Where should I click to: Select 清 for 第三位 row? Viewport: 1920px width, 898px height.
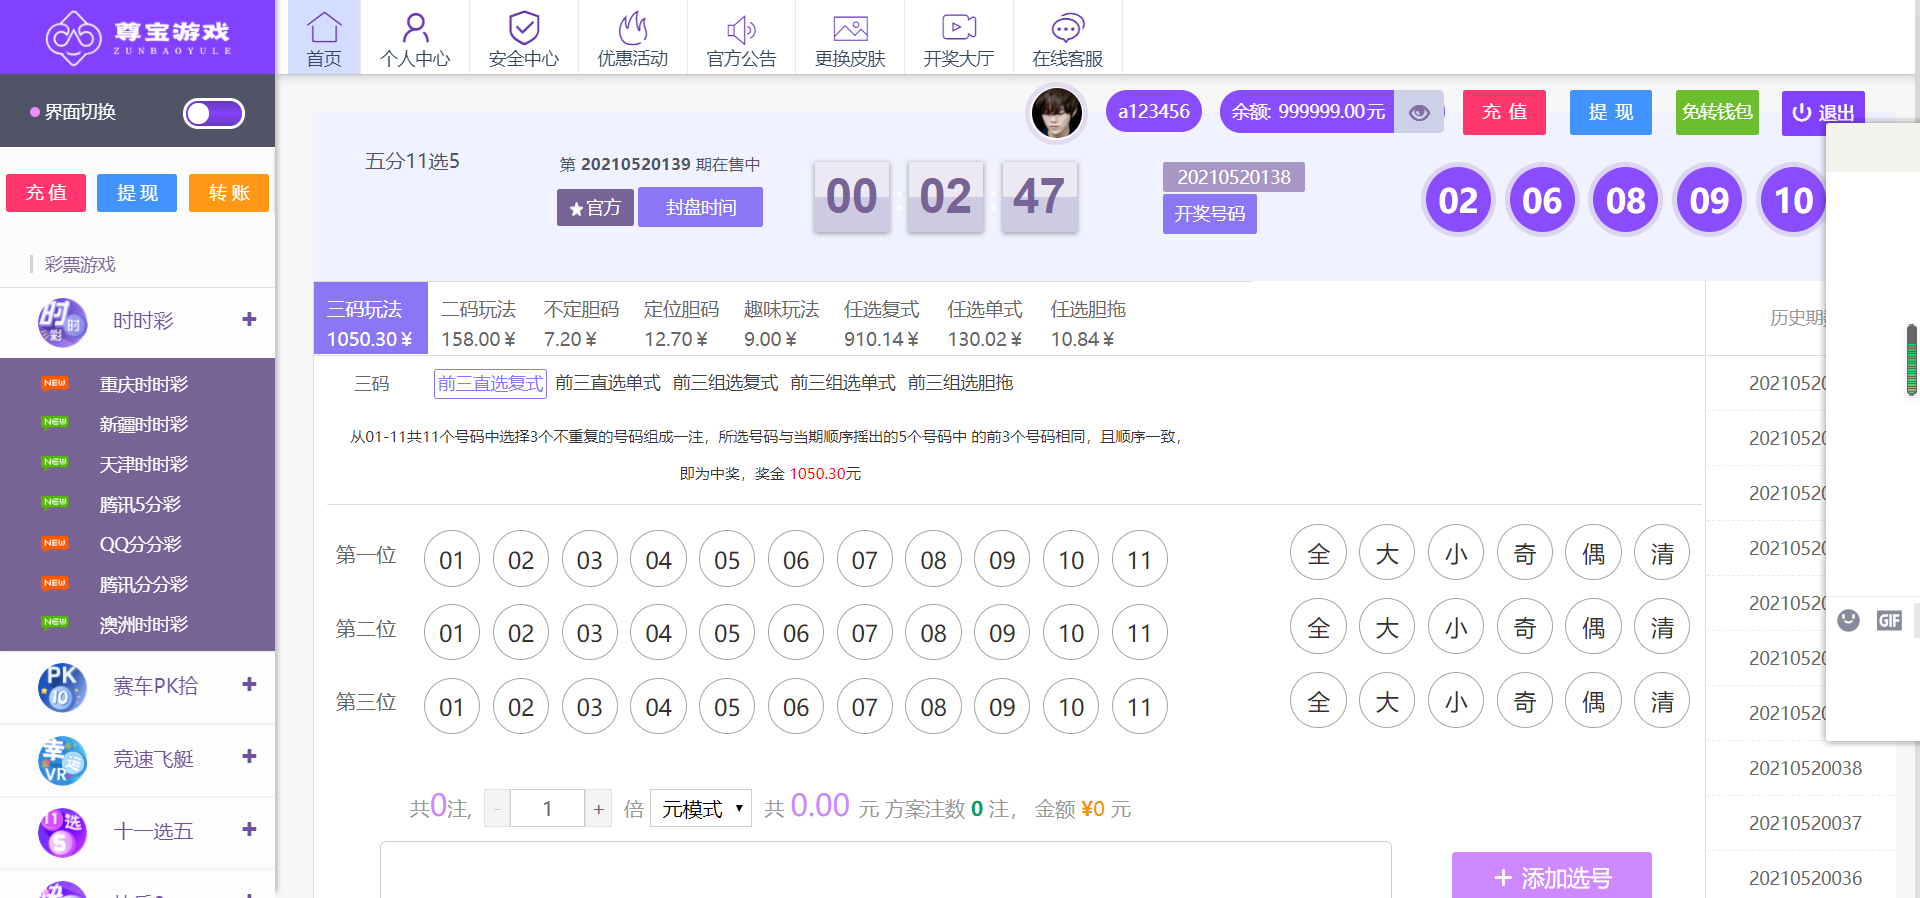click(x=1662, y=701)
